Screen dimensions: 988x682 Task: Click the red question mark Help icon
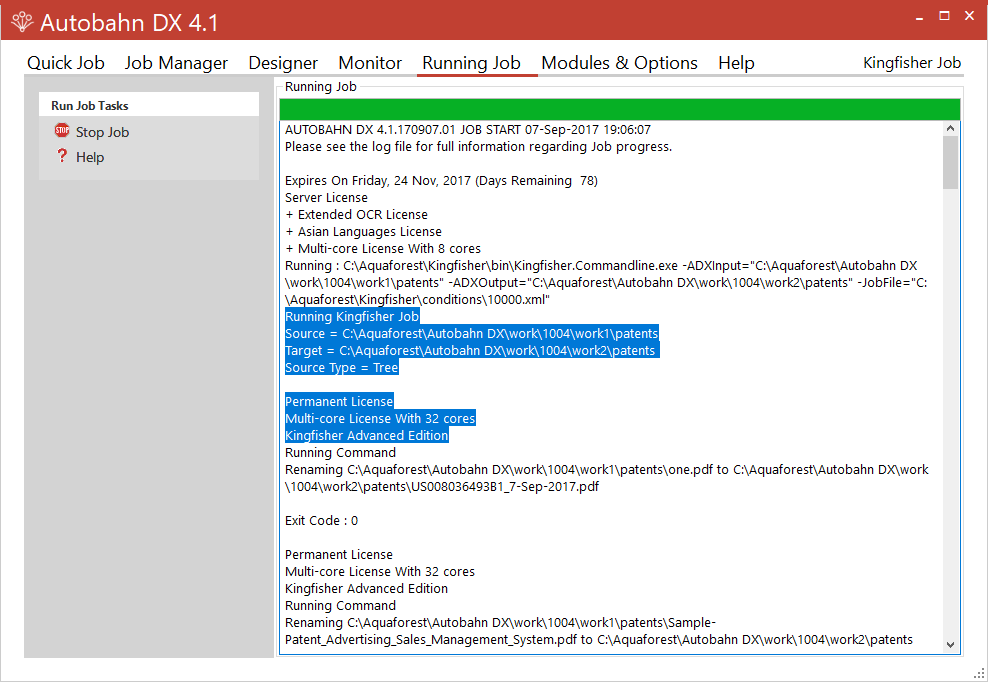point(62,156)
